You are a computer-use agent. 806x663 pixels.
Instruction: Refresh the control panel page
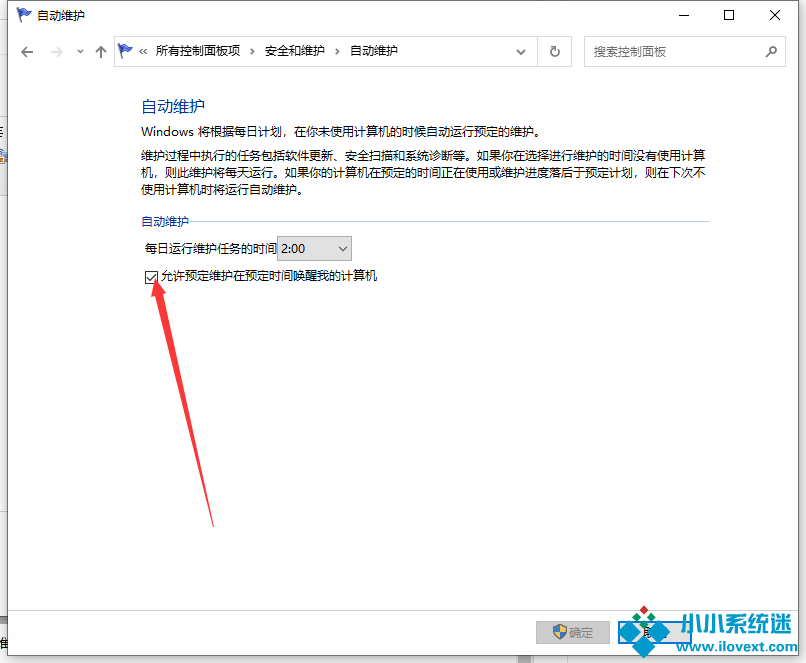pyautogui.click(x=555, y=51)
